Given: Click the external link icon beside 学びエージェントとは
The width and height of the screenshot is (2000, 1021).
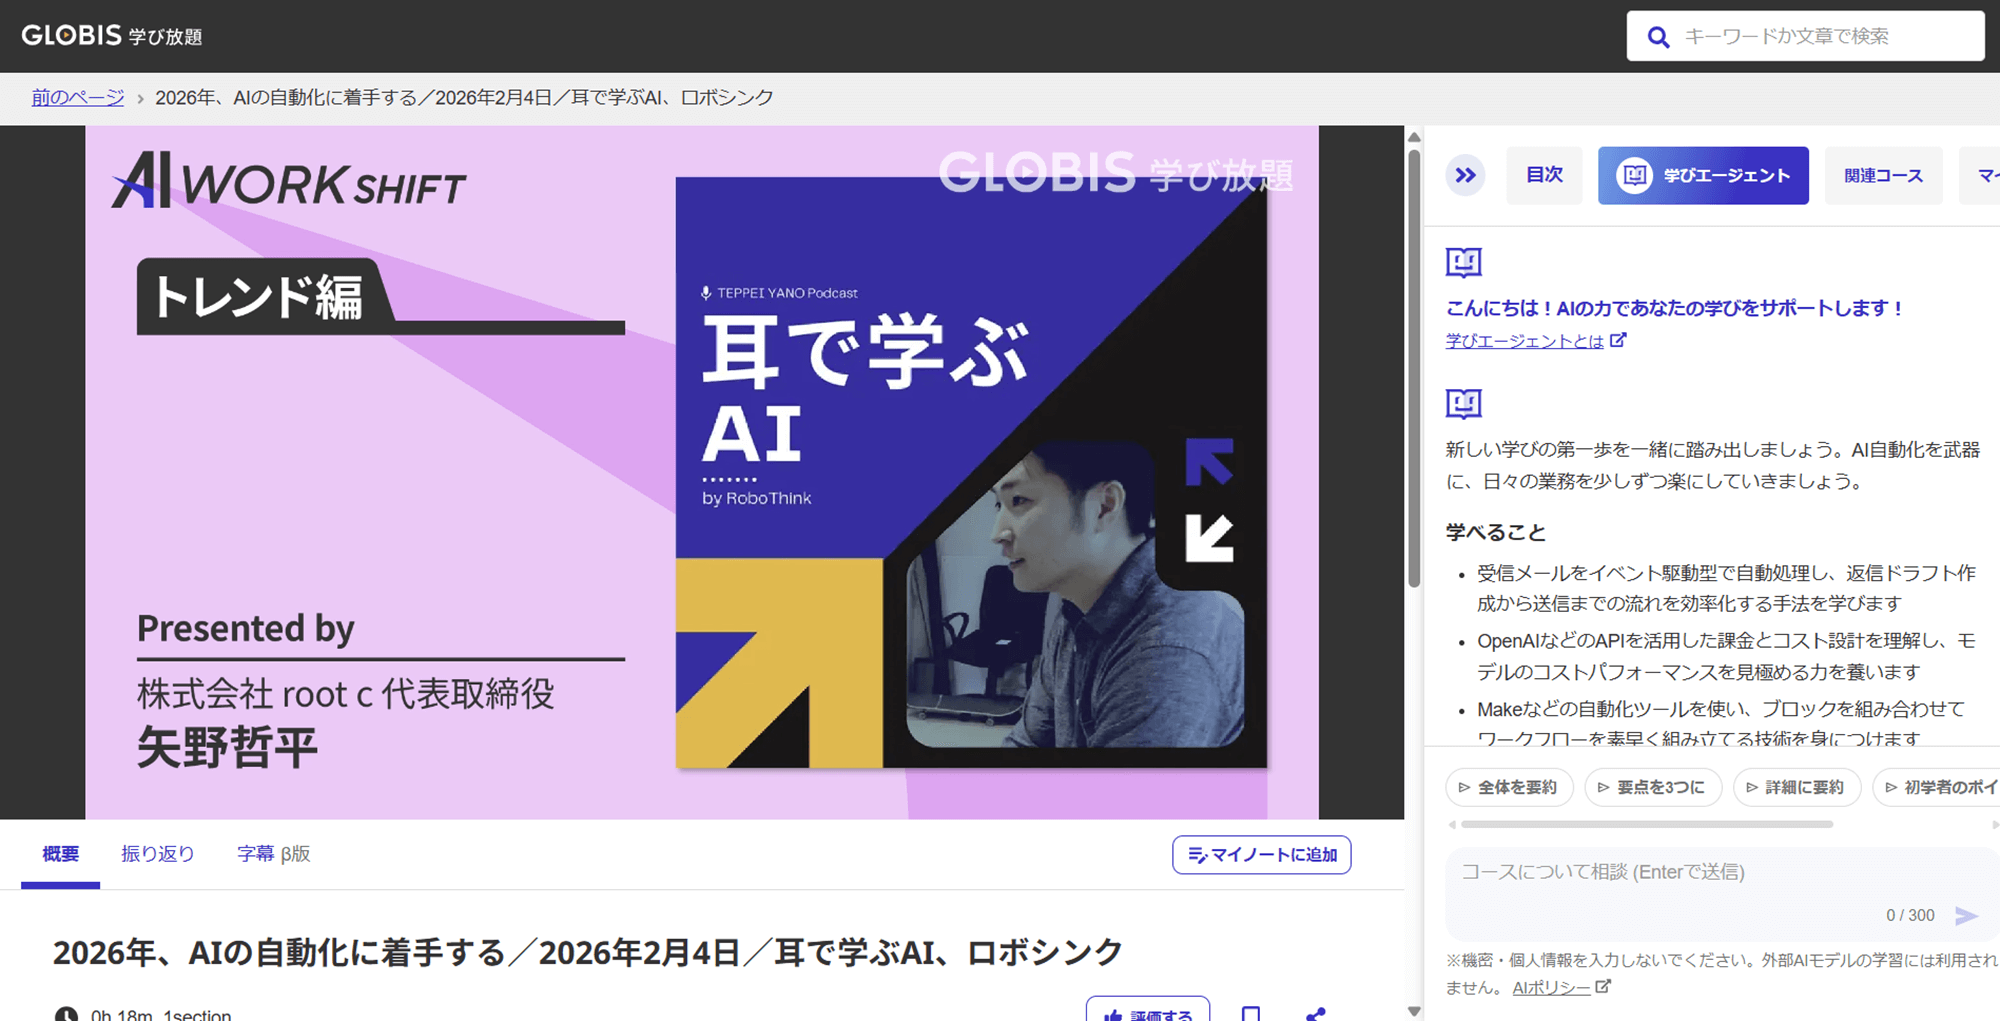Looking at the screenshot, I should tap(1618, 341).
